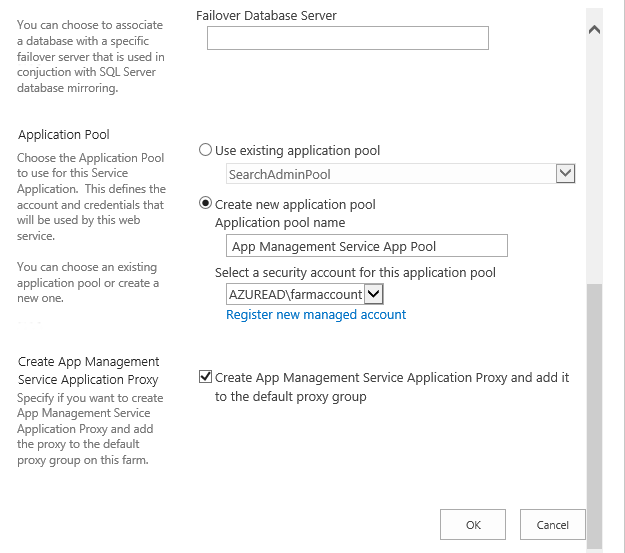Click the proxy checkbox's label text

pos(392,387)
